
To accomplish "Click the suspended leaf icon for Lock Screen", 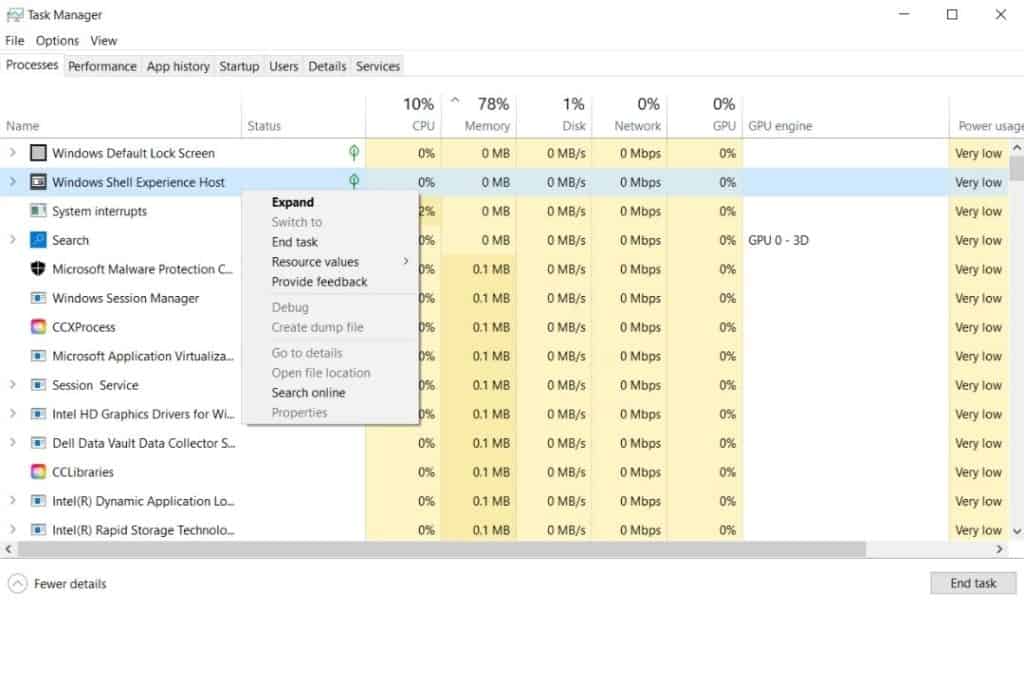I will pos(354,153).
